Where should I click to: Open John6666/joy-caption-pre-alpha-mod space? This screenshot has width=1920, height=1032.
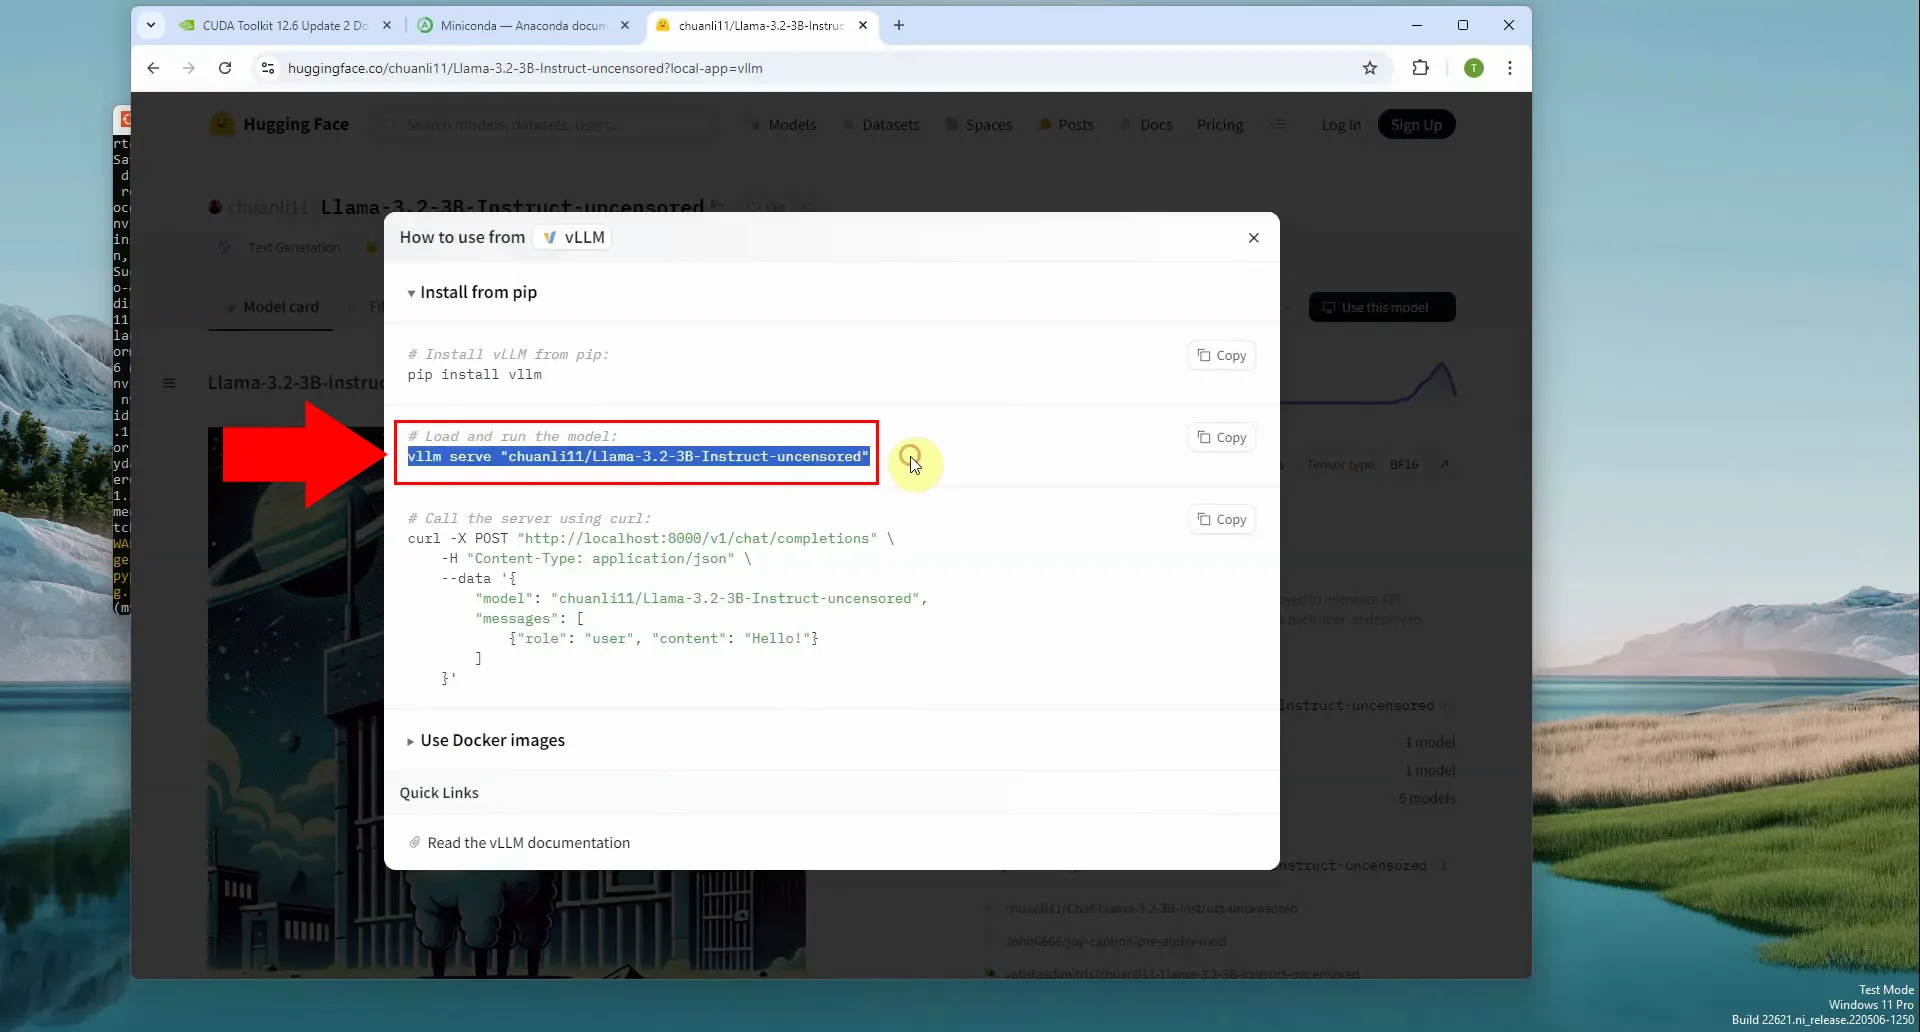click(x=1115, y=941)
